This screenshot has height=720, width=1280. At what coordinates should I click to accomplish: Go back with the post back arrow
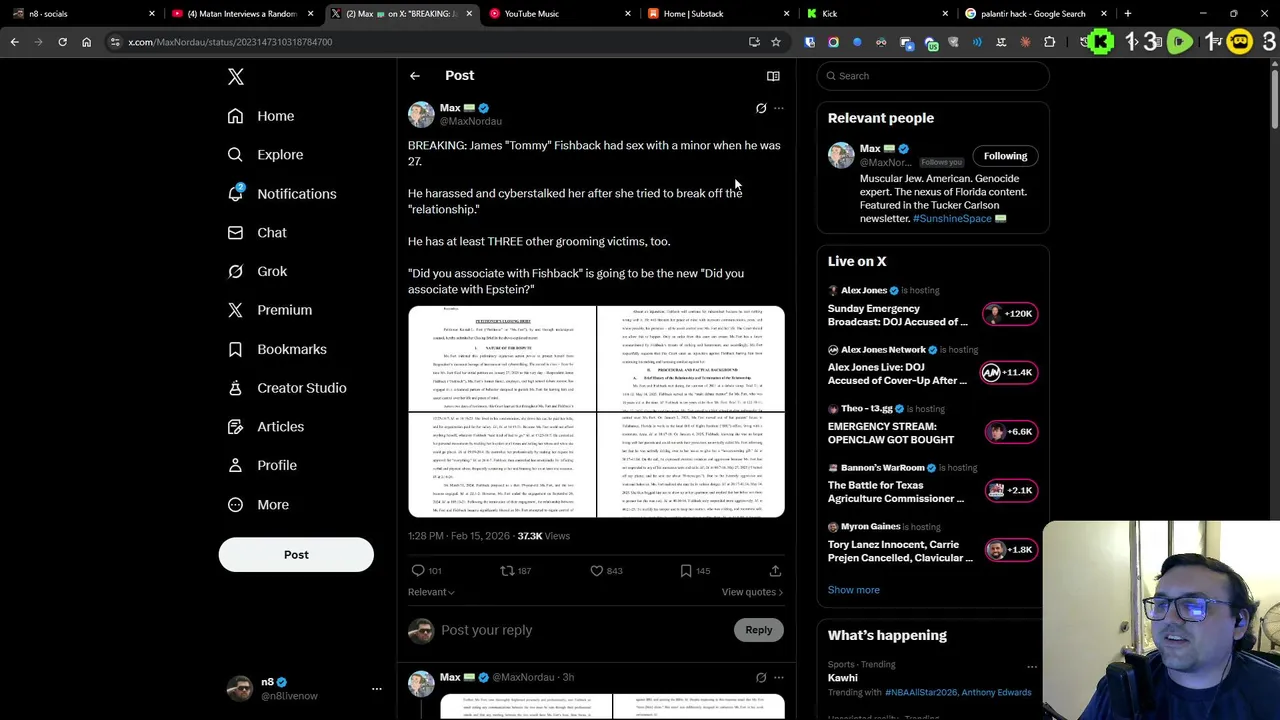point(415,76)
